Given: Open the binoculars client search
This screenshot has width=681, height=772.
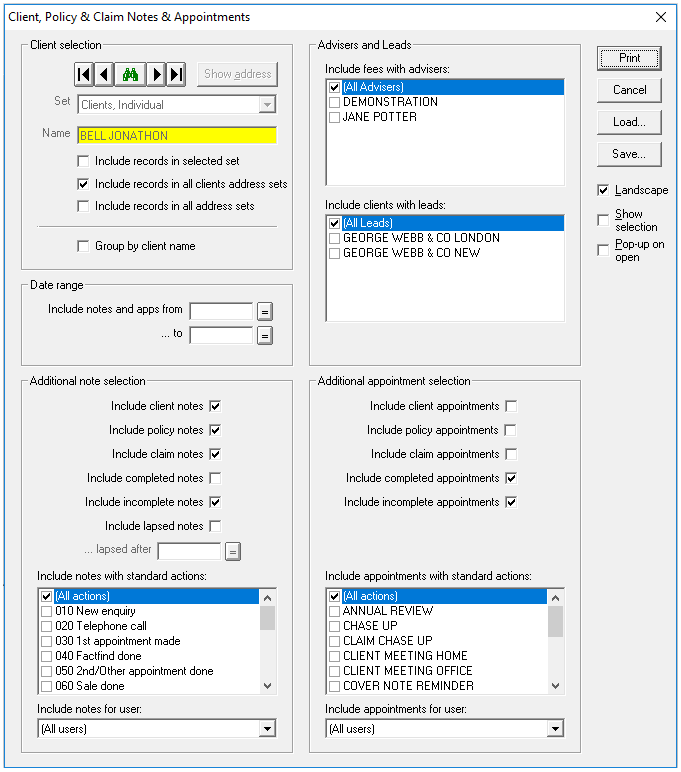Looking at the screenshot, I should point(130,74).
